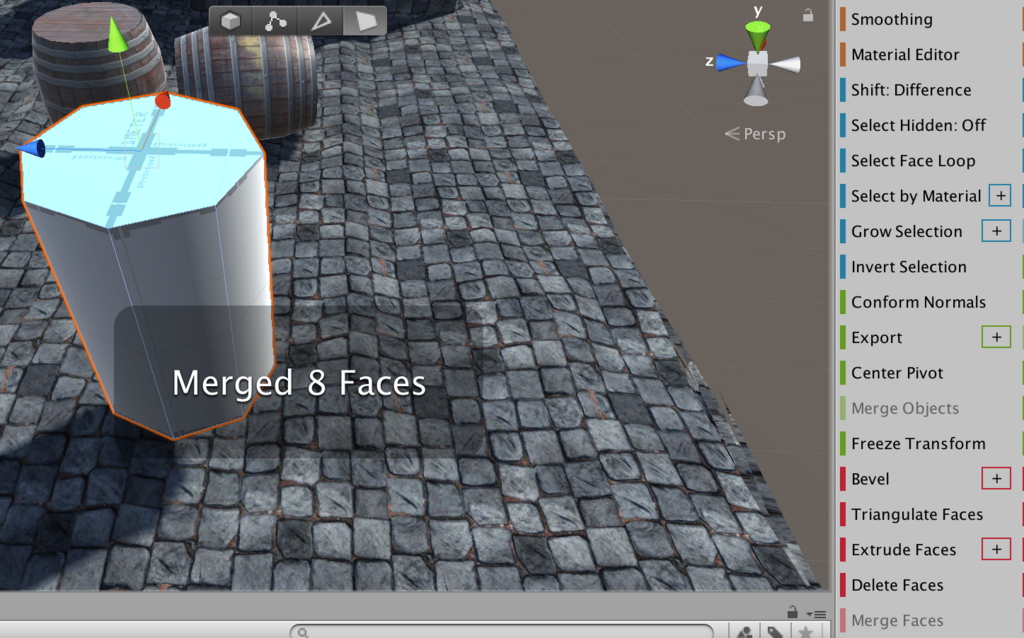The height and width of the screenshot is (638, 1024).
Task: Switch to Edge selection mode icon
Action: tap(320, 21)
